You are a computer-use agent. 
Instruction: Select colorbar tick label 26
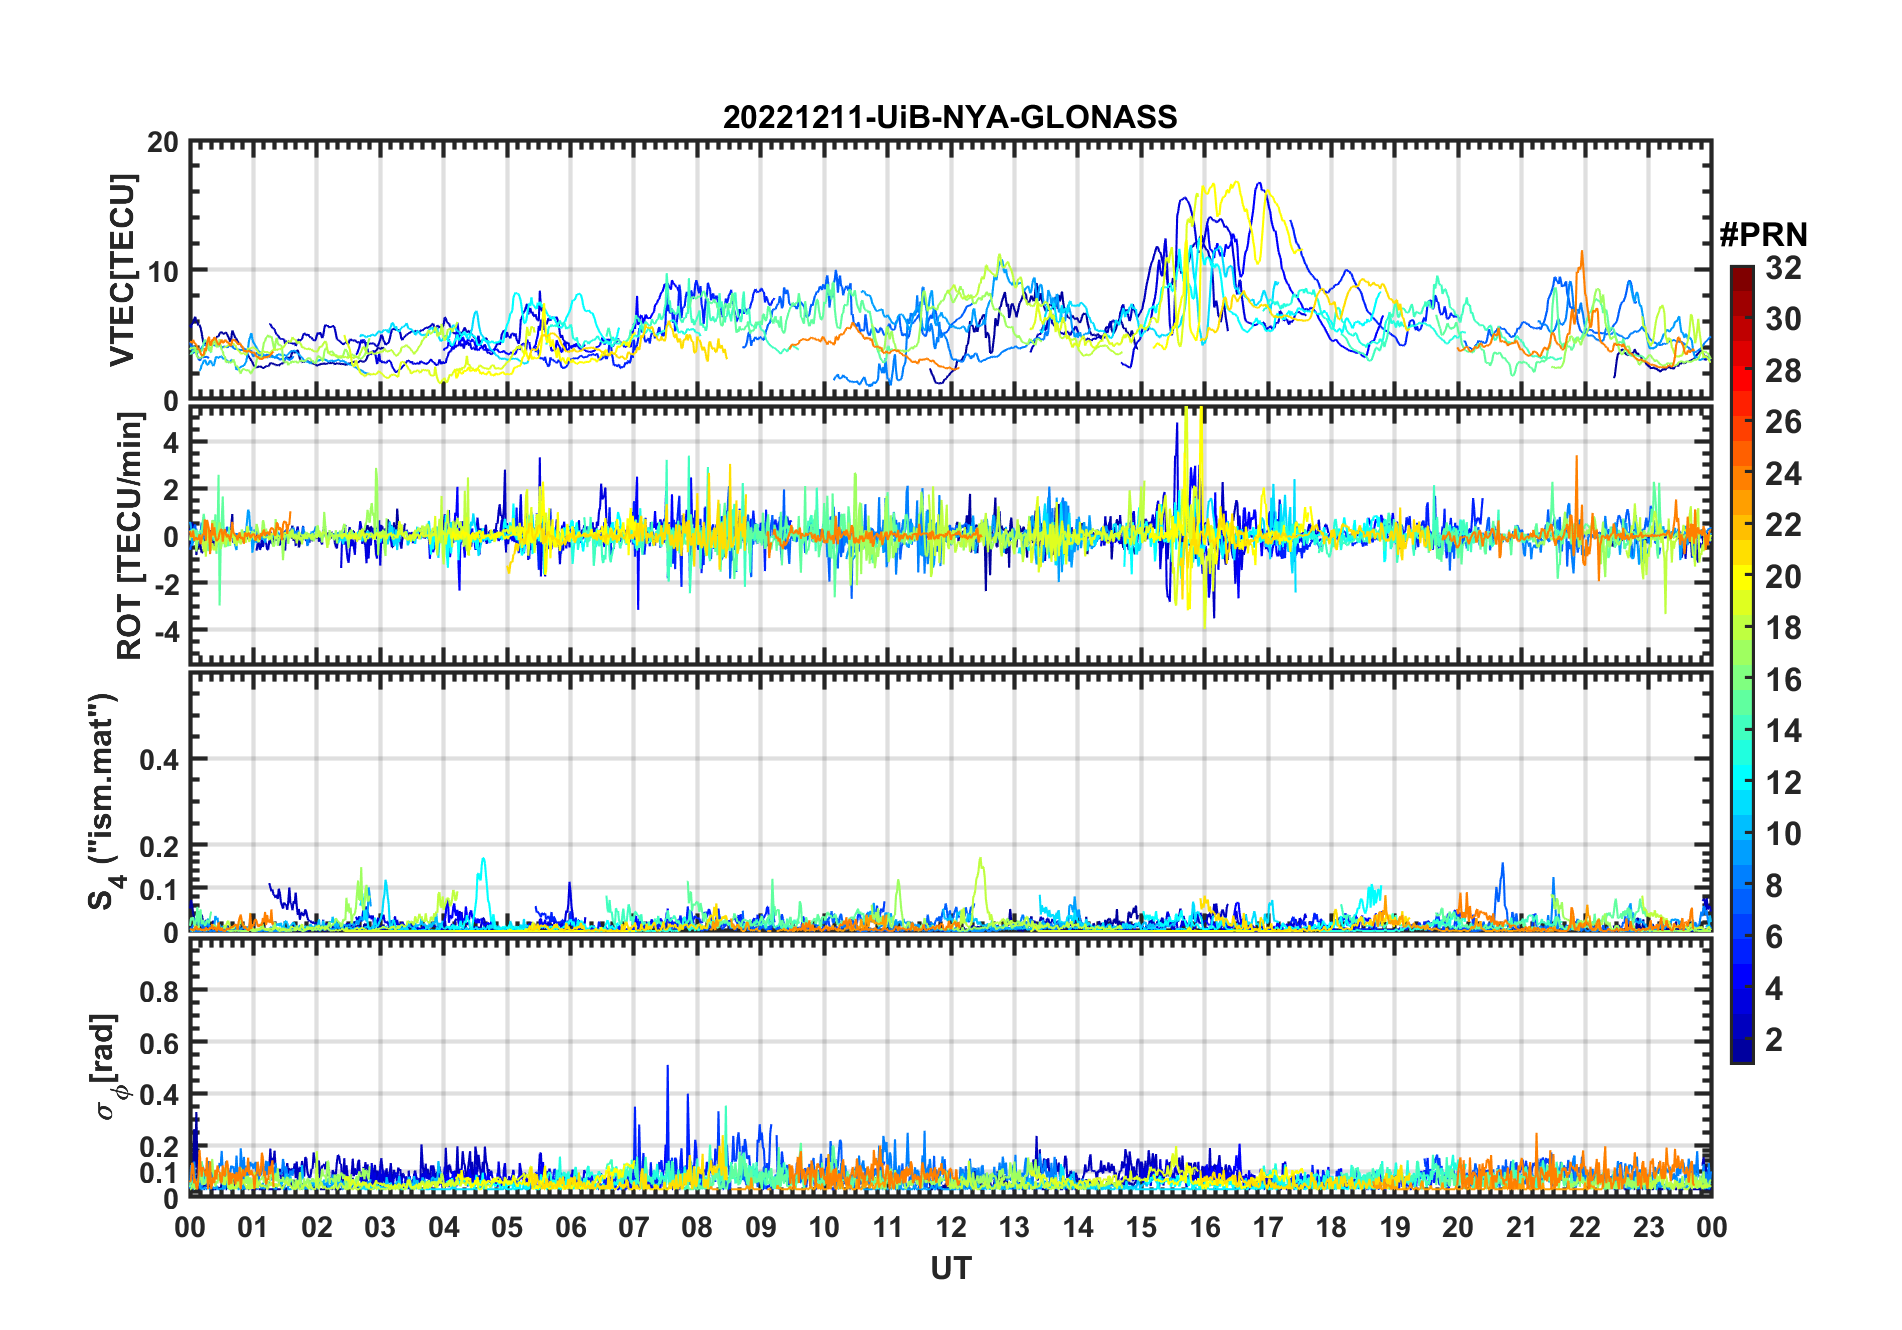pyautogui.click(x=1783, y=422)
